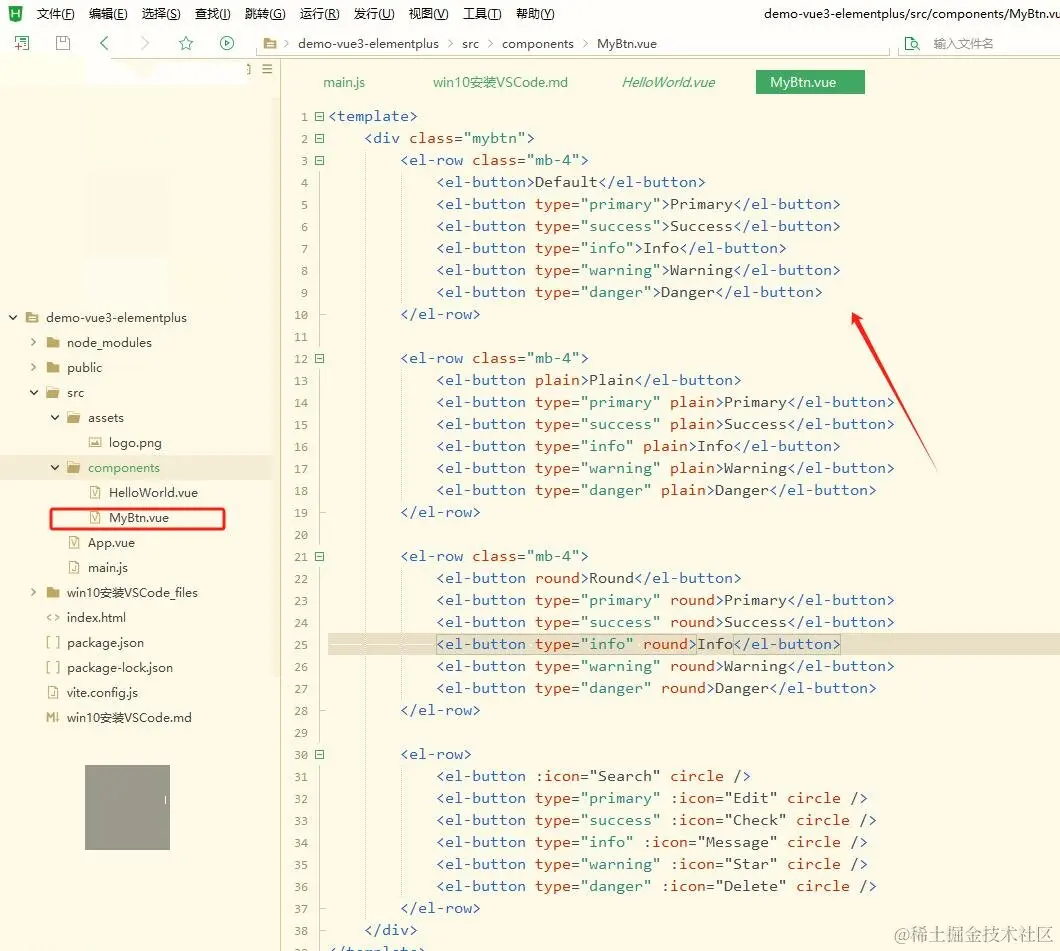Image resolution: width=1060 pixels, height=951 pixels.
Task: Fold the el-row block at line 21
Action: click(320, 556)
